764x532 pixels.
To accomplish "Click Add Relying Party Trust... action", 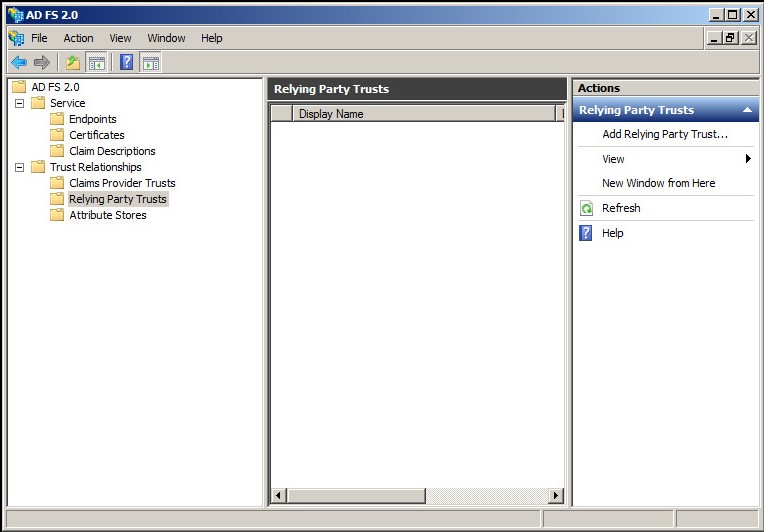I will click(665, 134).
